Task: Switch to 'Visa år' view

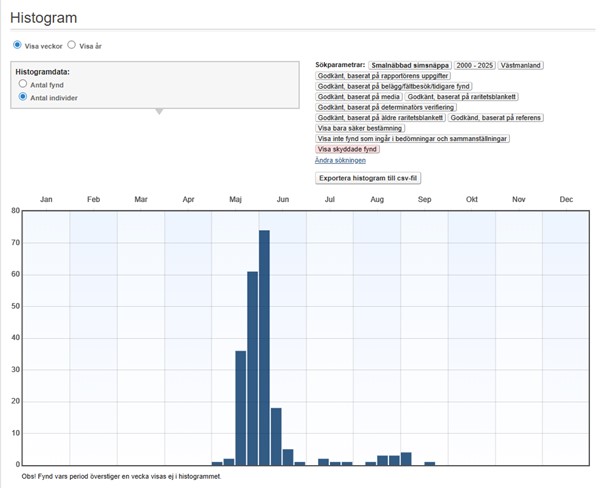Action: click(x=72, y=45)
